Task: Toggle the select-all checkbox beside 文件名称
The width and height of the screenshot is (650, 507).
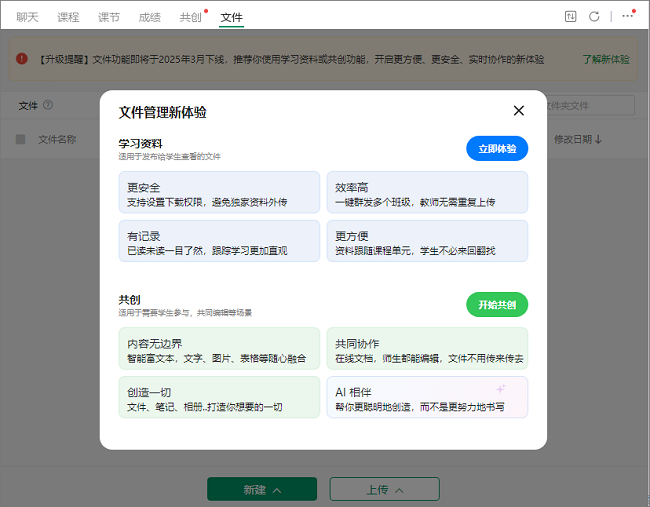Action: tap(21, 139)
